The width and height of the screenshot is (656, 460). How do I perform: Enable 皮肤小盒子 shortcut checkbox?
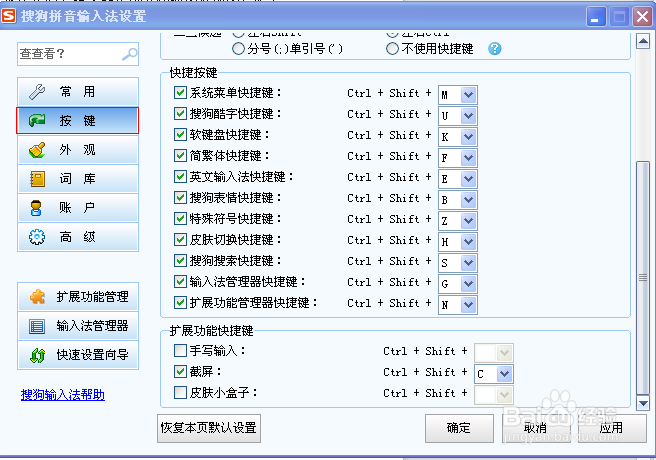[x=180, y=392]
